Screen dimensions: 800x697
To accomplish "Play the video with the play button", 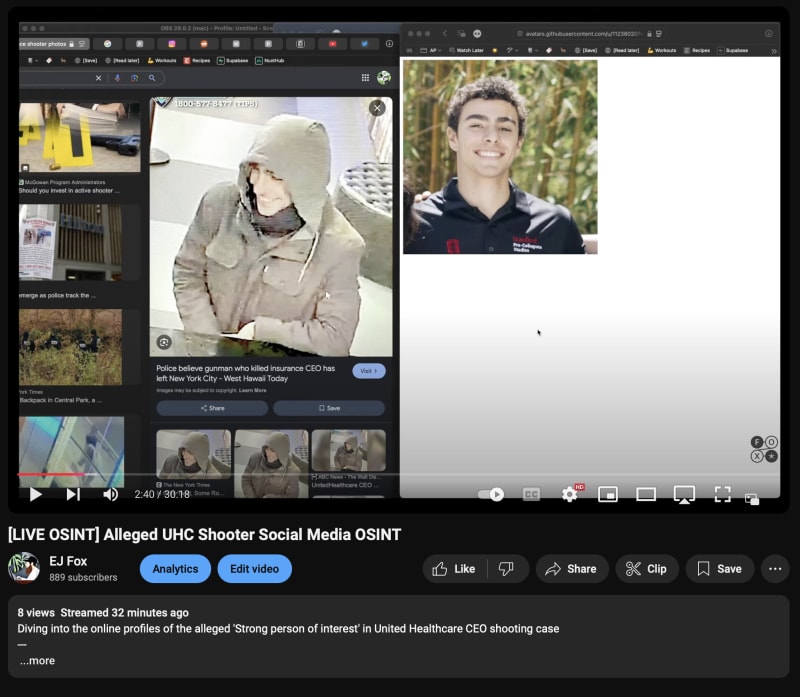I will 35,494.
